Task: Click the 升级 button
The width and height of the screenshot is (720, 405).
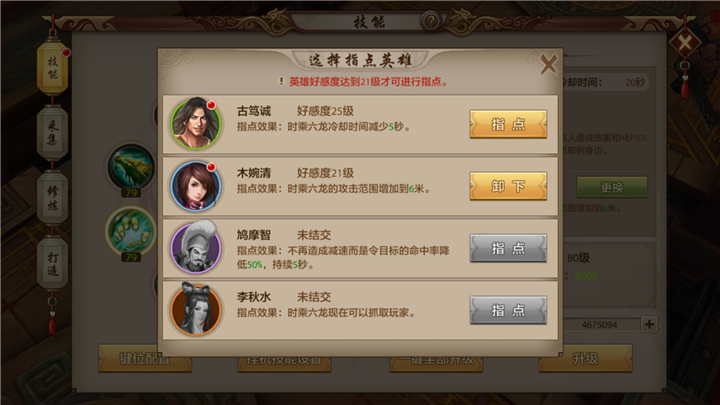Action: [585, 358]
